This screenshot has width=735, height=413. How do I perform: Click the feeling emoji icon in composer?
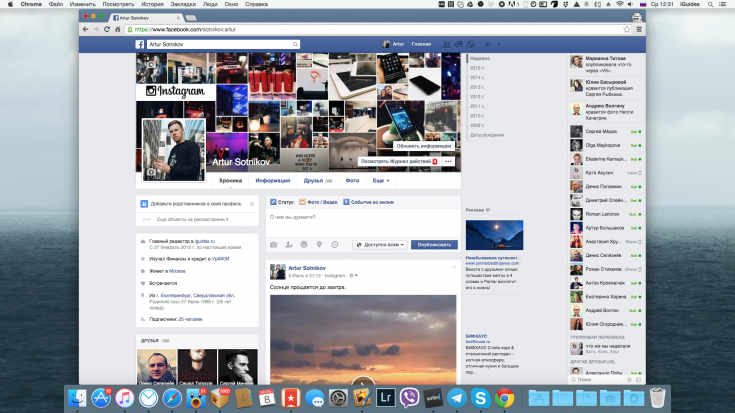click(x=304, y=244)
